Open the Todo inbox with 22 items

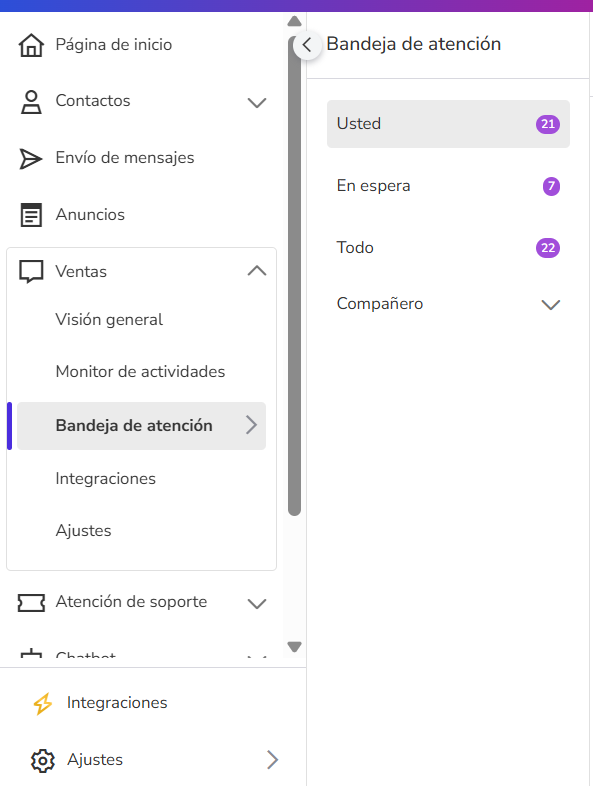[448, 248]
